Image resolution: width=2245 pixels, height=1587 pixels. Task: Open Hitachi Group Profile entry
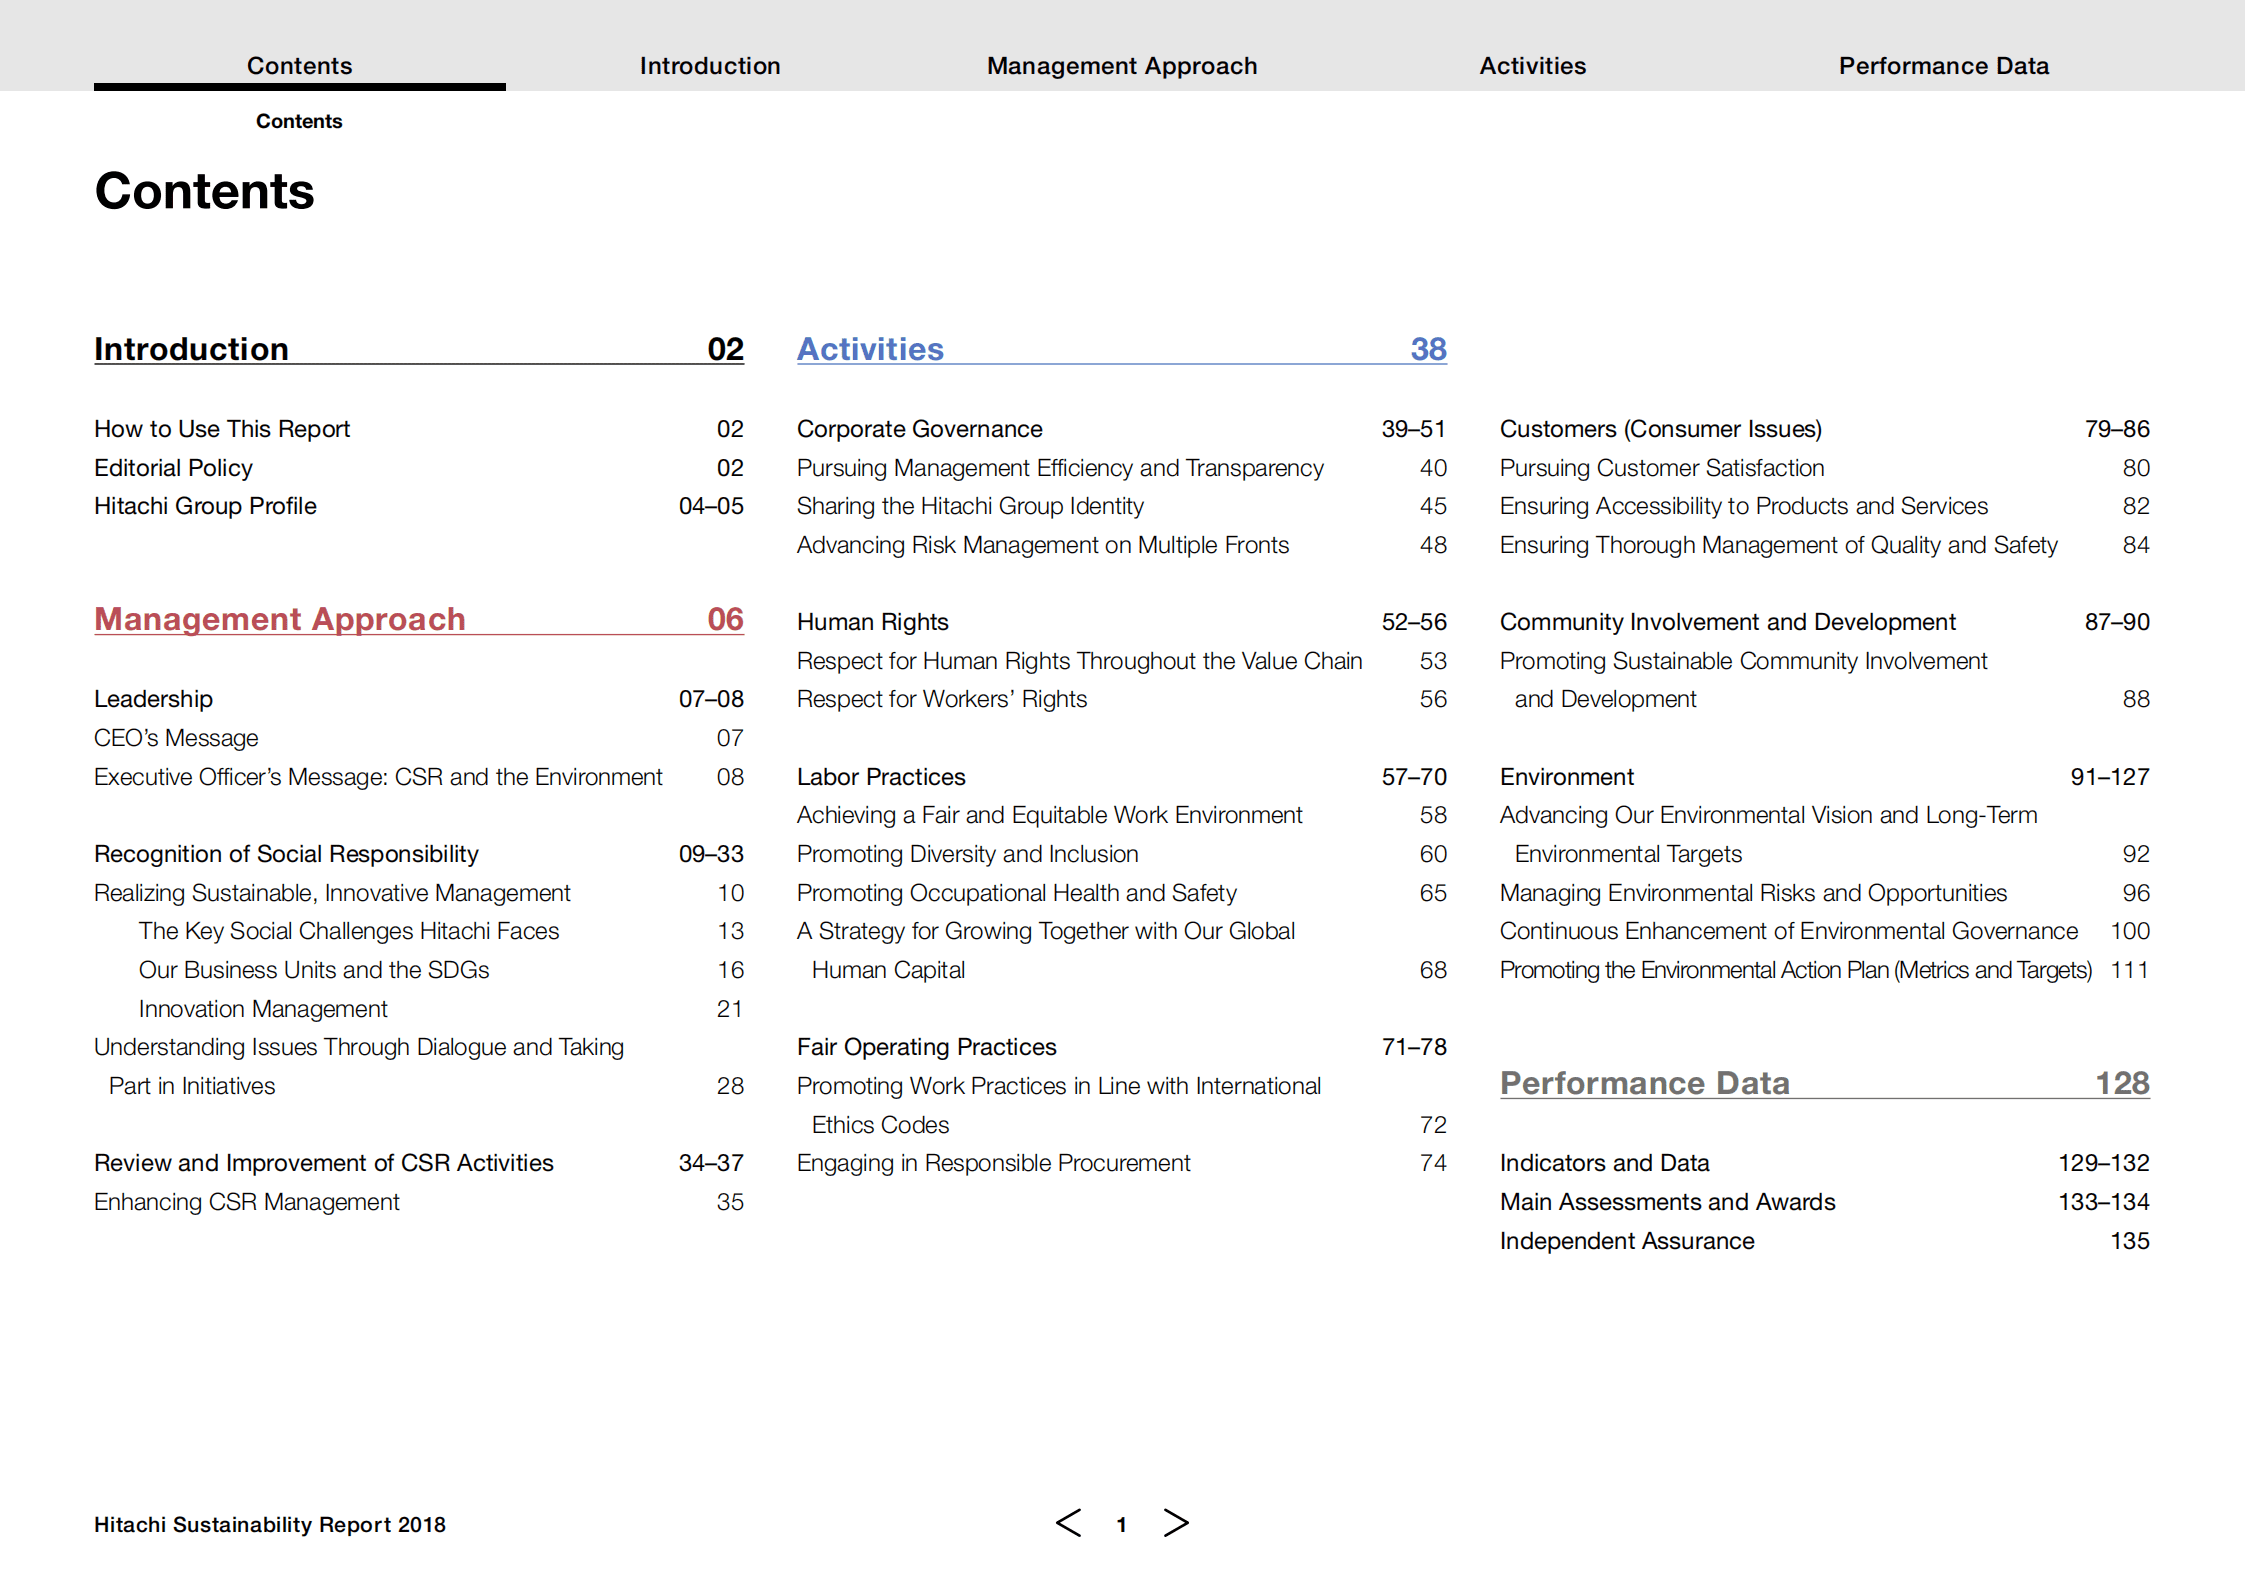pyautogui.click(x=205, y=506)
